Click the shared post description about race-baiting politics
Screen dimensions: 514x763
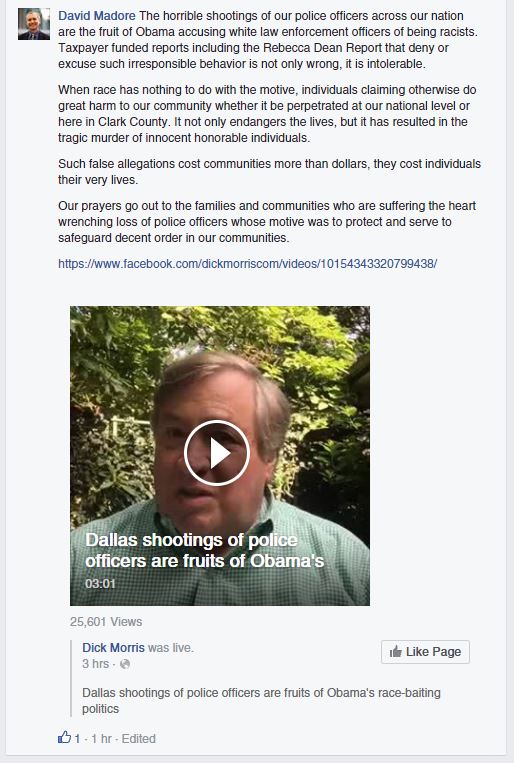coord(261,700)
